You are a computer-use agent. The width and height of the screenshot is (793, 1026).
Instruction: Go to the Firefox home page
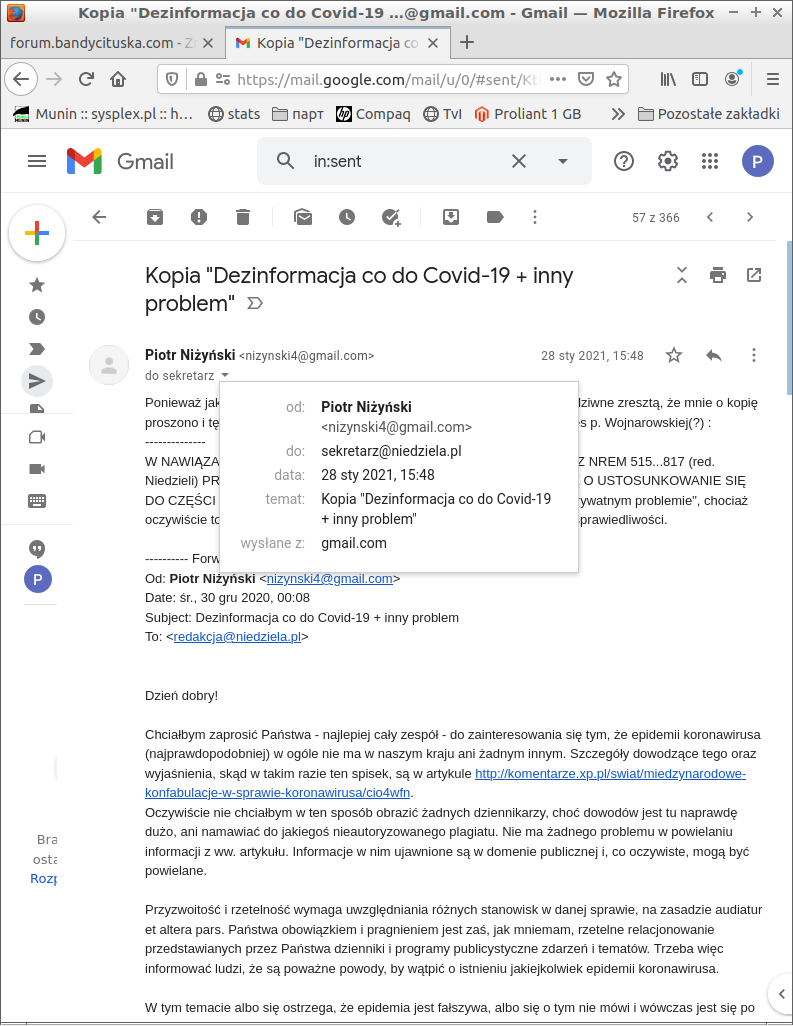[118, 79]
